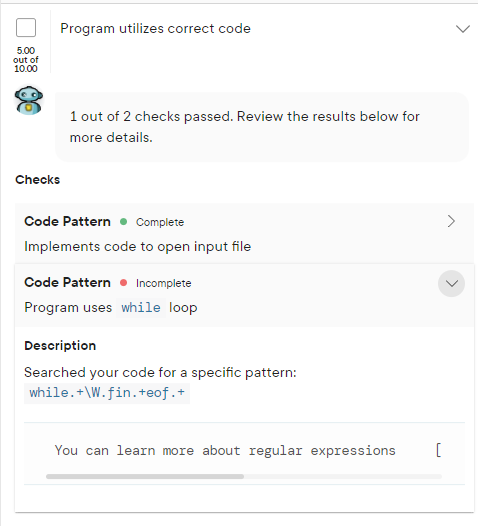Click the horizontal scrollbar under regular expressions text
Image resolution: width=478 pixels, height=526 pixels.
pos(145,476)
